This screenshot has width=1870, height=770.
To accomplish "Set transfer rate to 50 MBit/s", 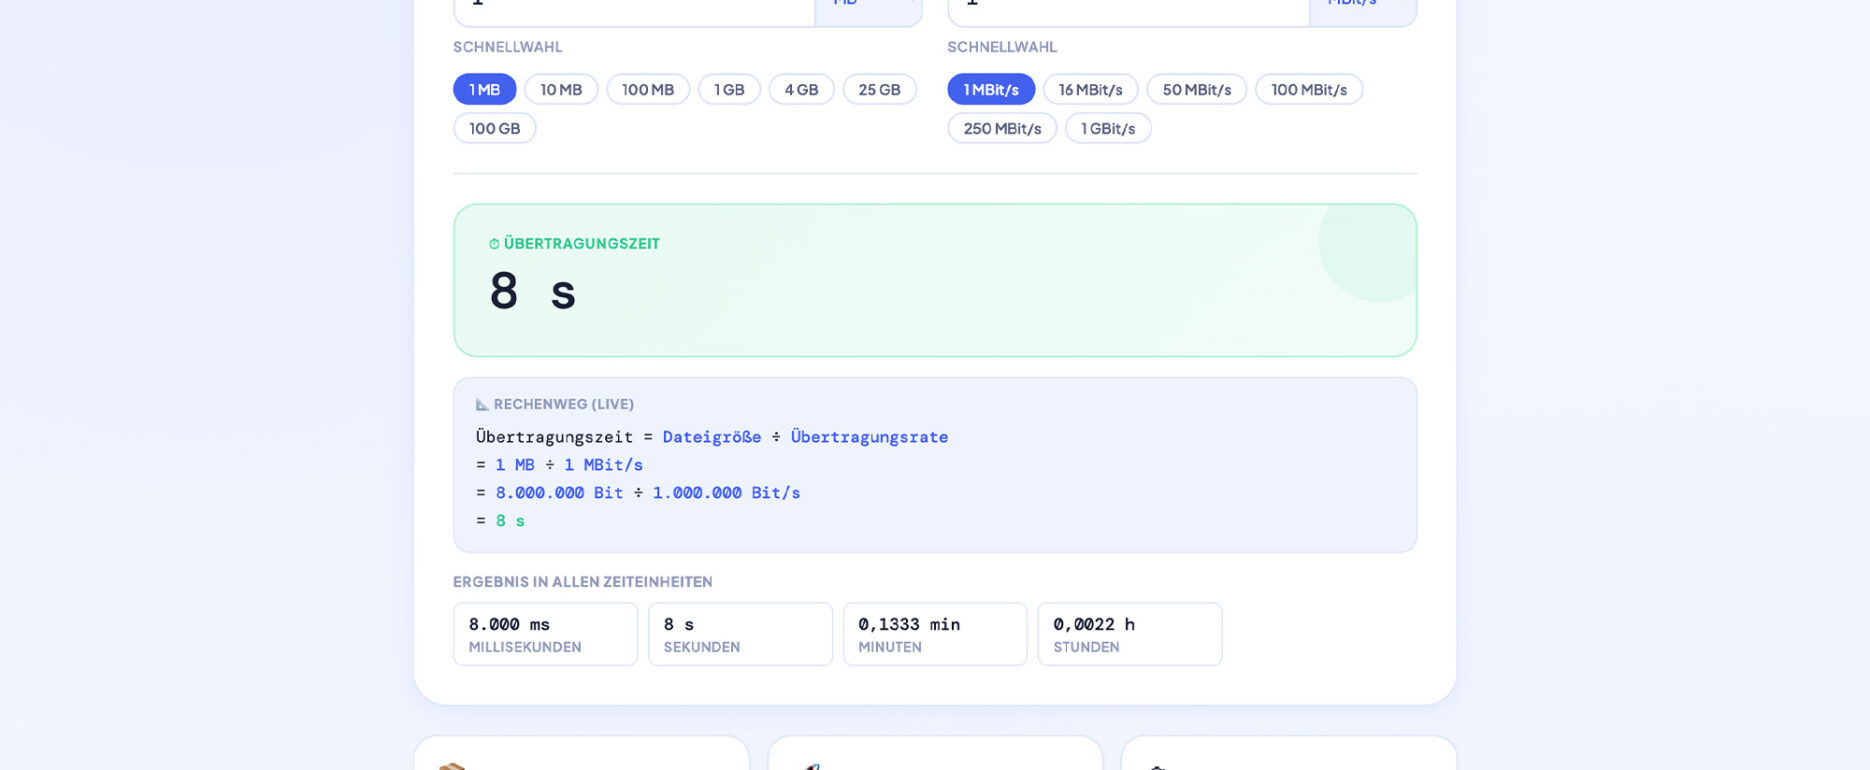I will tap(1196, 90).
